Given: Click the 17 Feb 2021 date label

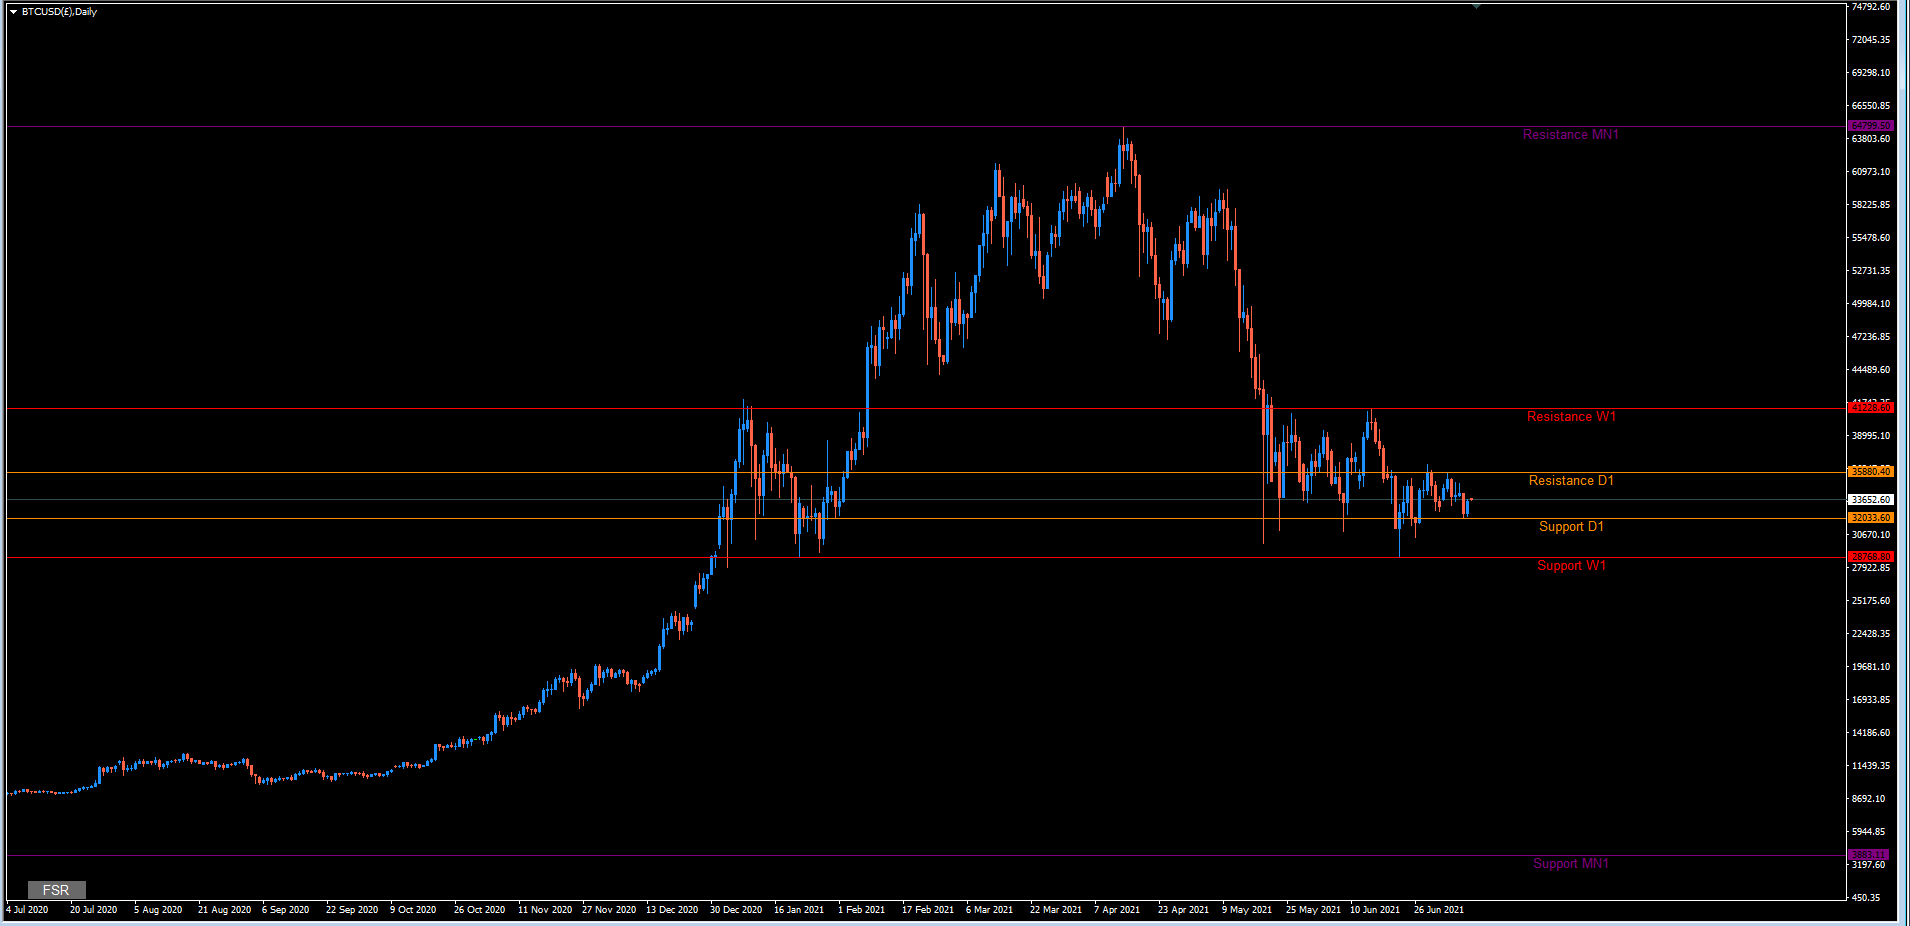Looking at the screenshot, I should 928,910.
